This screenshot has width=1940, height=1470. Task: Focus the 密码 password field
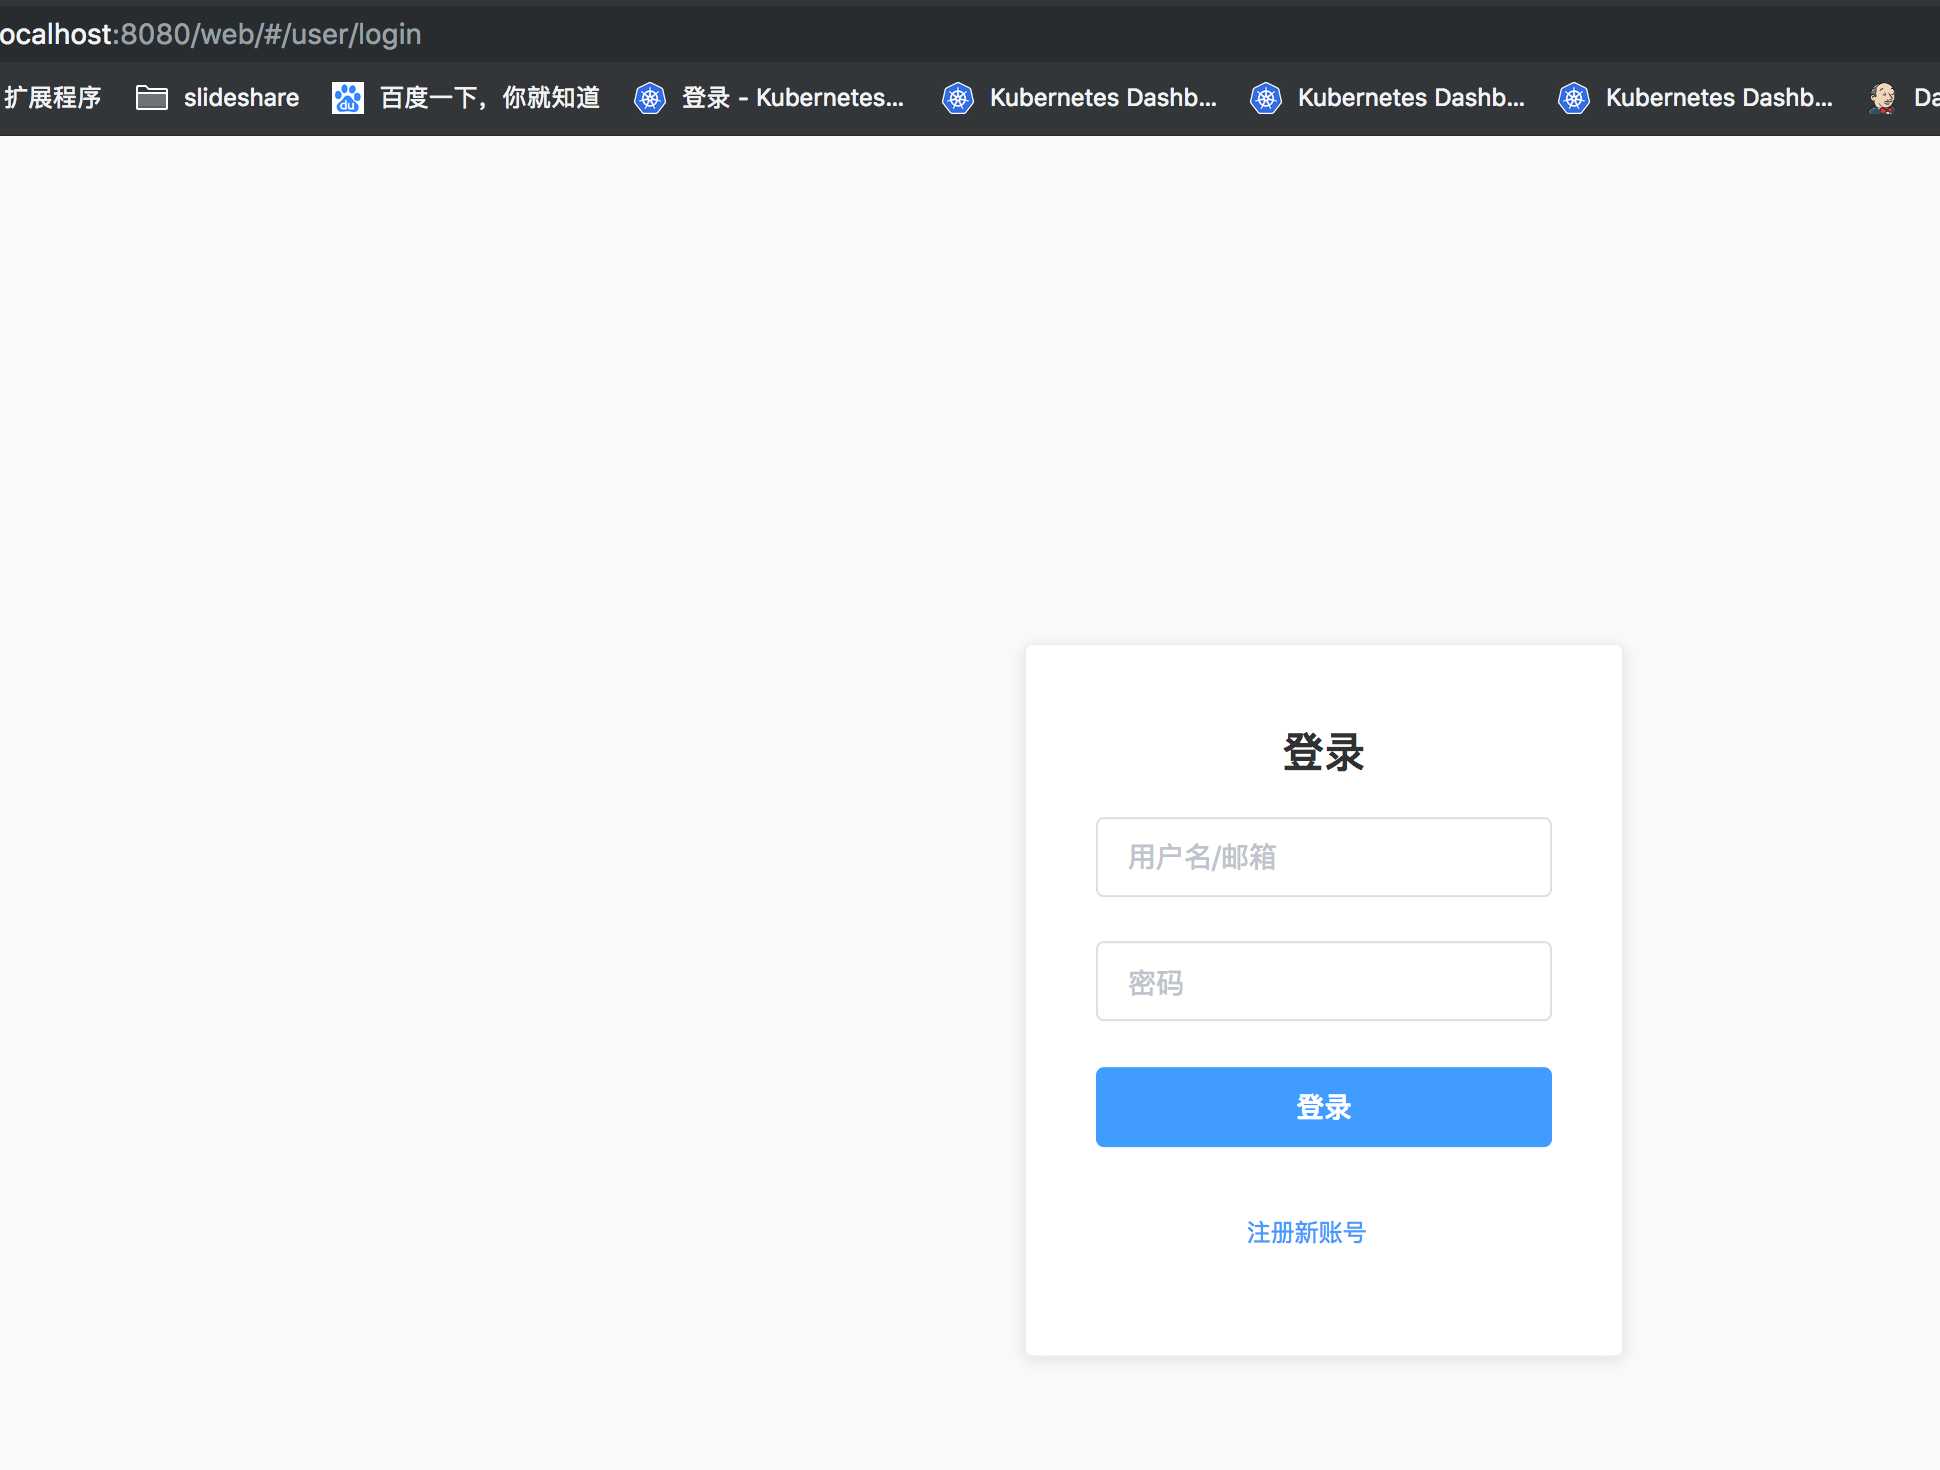[1323, 981]
